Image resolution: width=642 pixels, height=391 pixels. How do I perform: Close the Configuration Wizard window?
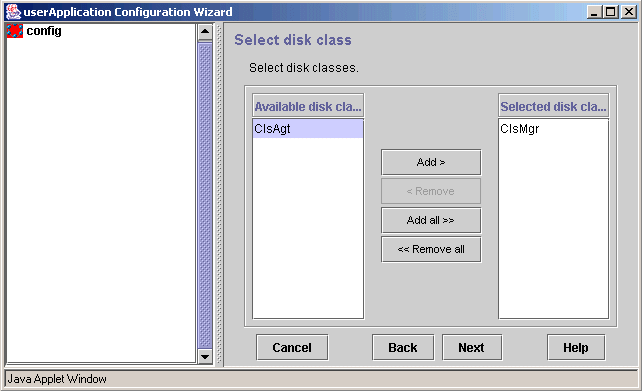[x=628, y=12]
